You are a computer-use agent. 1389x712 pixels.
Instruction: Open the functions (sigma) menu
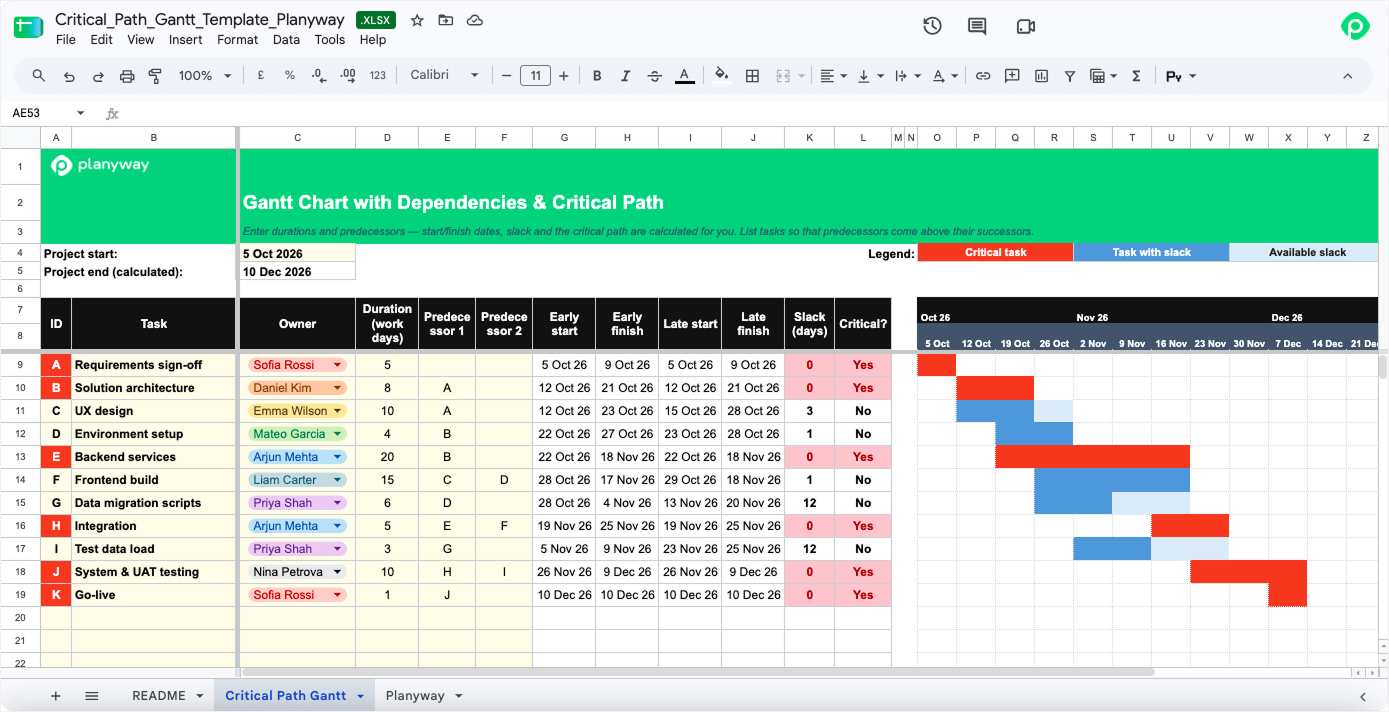click(x=1136, y=76)
